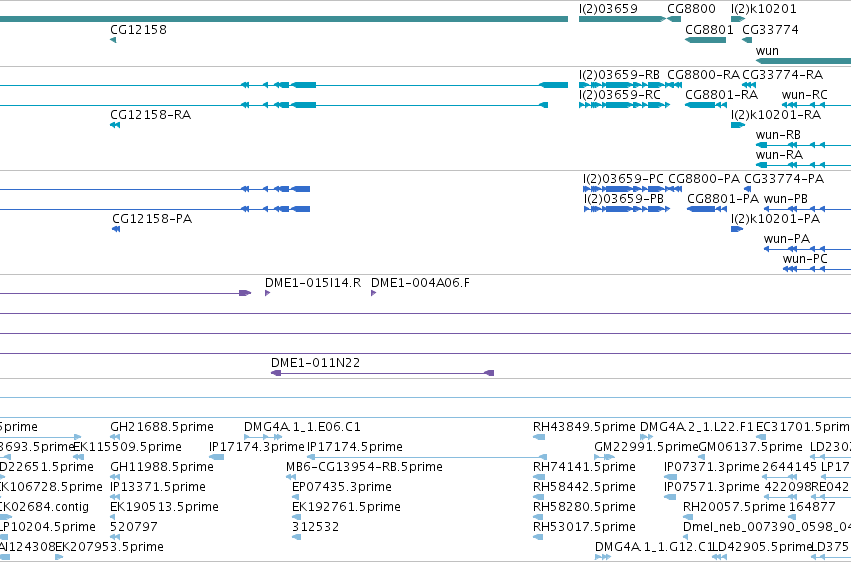This screenshot has height=562, width=851.
Task: Click the CG8800-RA transcript label
Action: click(x=703, y=74)
